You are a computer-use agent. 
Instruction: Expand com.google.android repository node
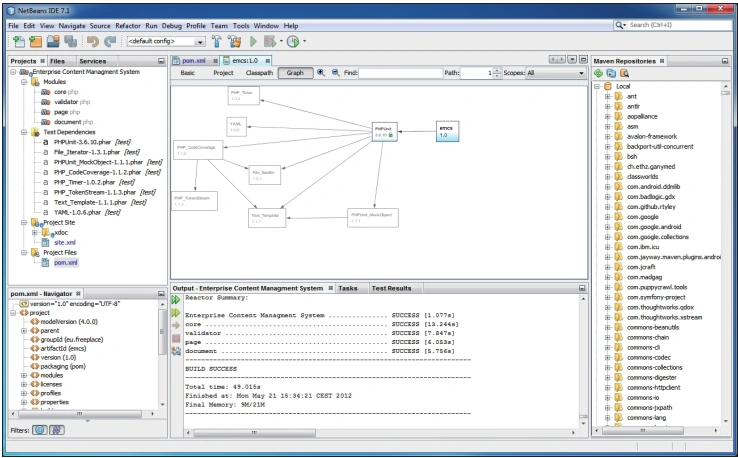click(x=608, y=227)
